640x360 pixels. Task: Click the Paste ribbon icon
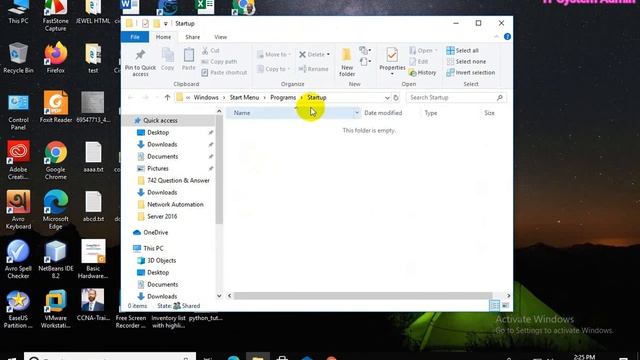(x=189, y=59)
